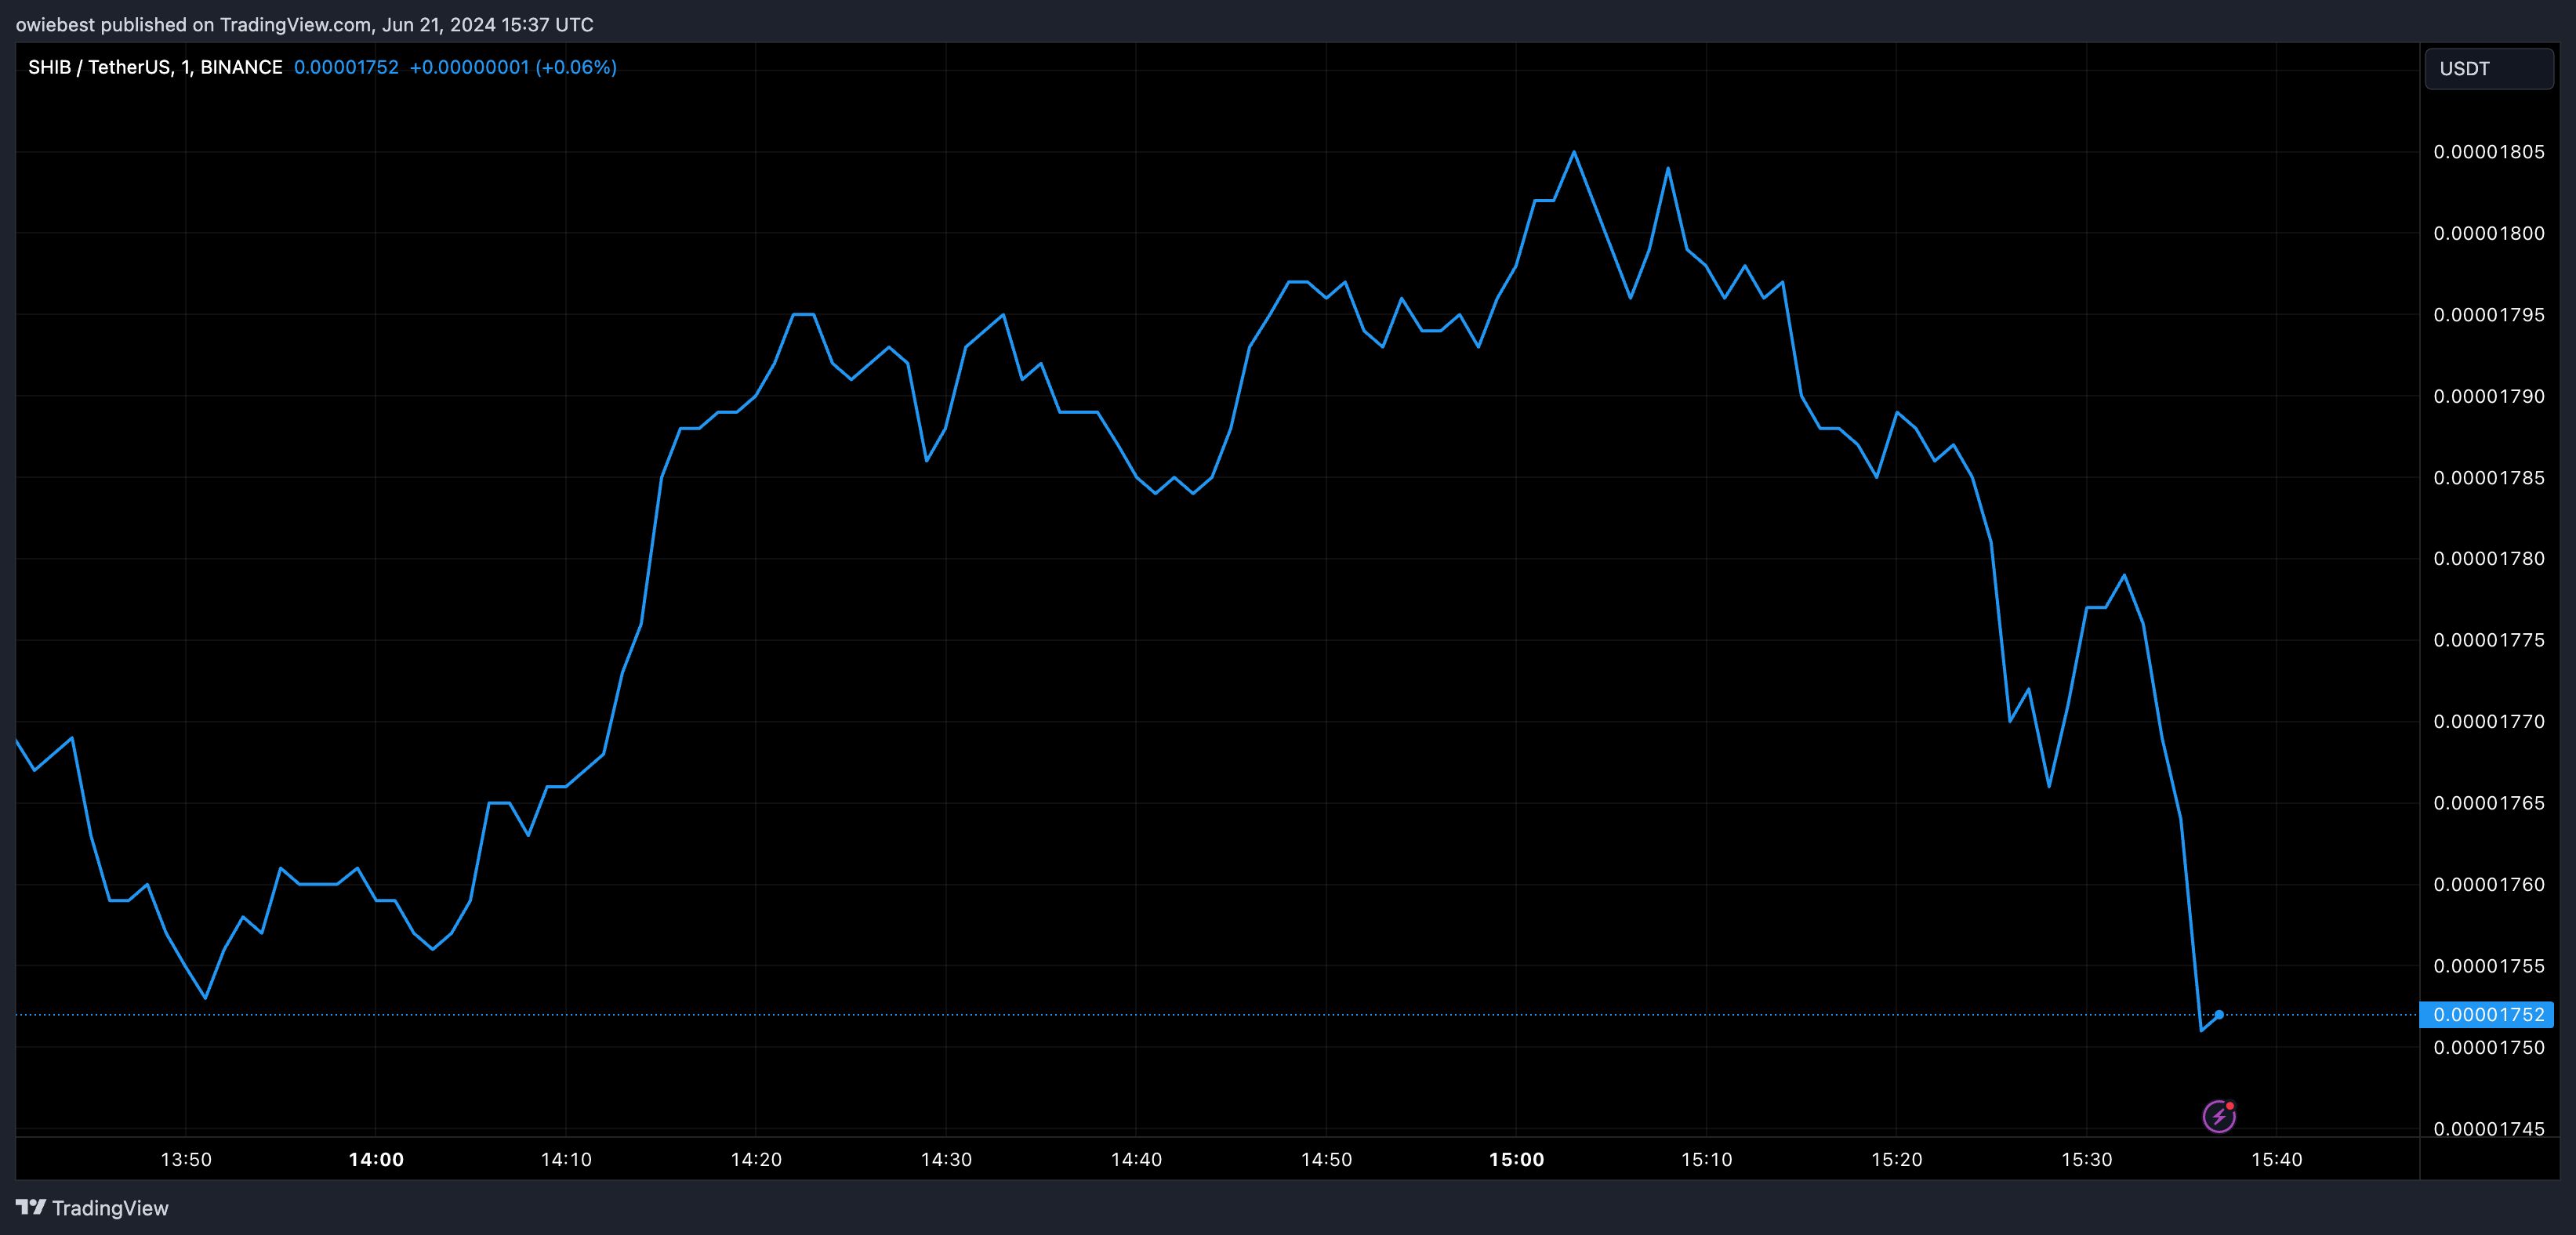This screenshot has width=2576, height=1235.
Task: Click the 14:30 time axis label
Action: [946, 1159]
